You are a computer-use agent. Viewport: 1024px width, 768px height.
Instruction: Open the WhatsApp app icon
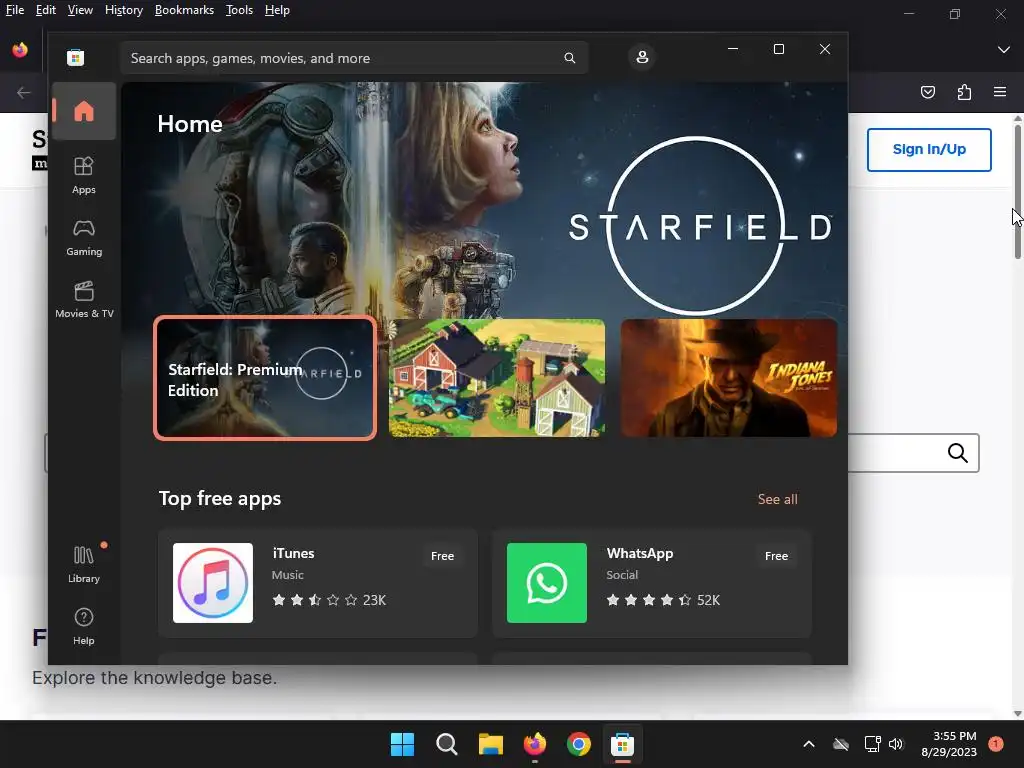pos(547,583)
